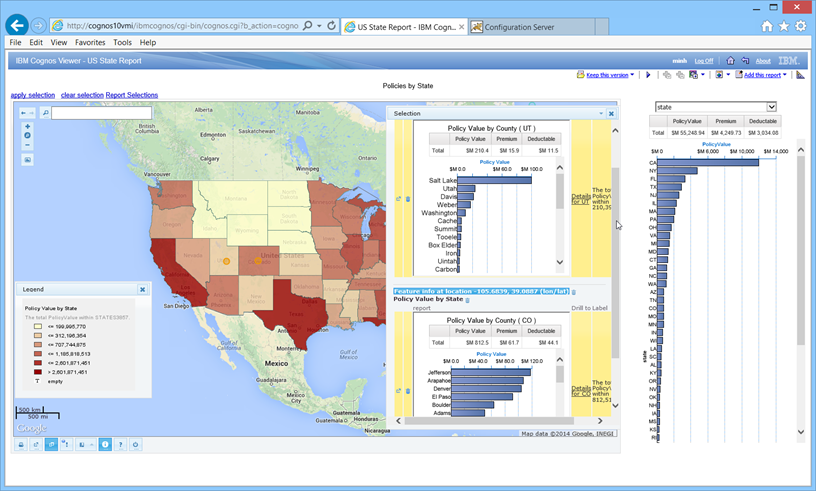Click the book icon in map toolbar
The height and width of the screenshot is (491, 816).
pyautogui.click(x=82, y=445)
